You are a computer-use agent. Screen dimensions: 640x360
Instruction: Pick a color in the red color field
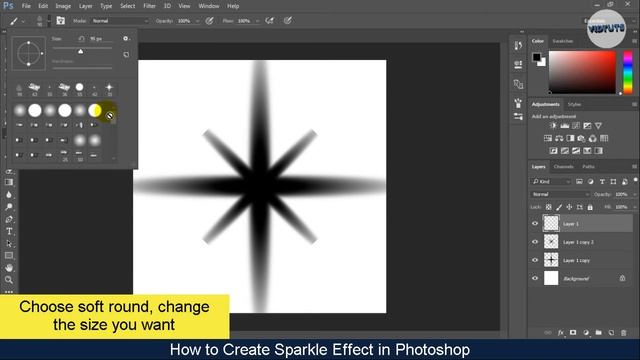pos(582,72)
